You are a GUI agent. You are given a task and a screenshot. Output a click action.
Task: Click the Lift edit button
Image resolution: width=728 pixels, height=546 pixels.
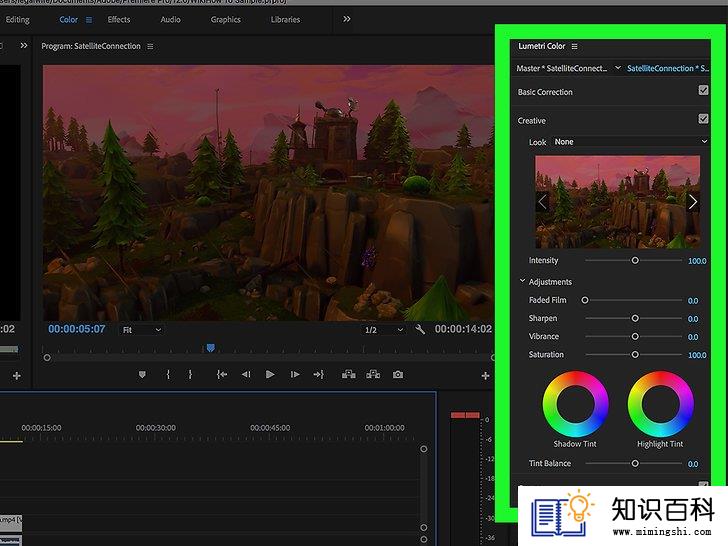click(x=349, y=374)
